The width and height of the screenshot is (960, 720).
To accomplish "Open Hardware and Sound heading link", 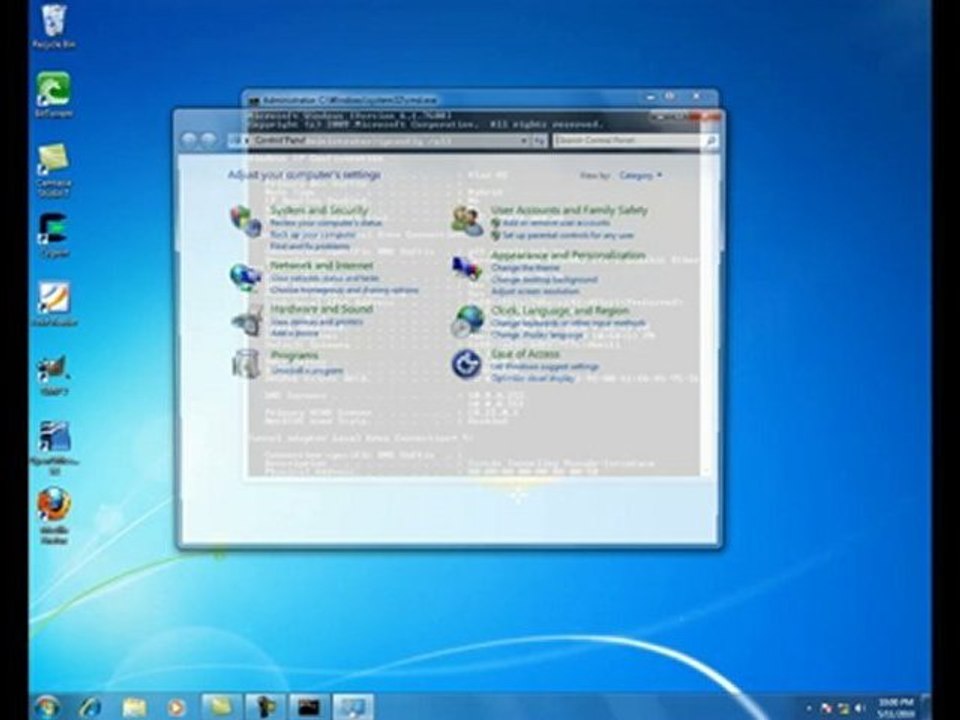I will (321, 309).
